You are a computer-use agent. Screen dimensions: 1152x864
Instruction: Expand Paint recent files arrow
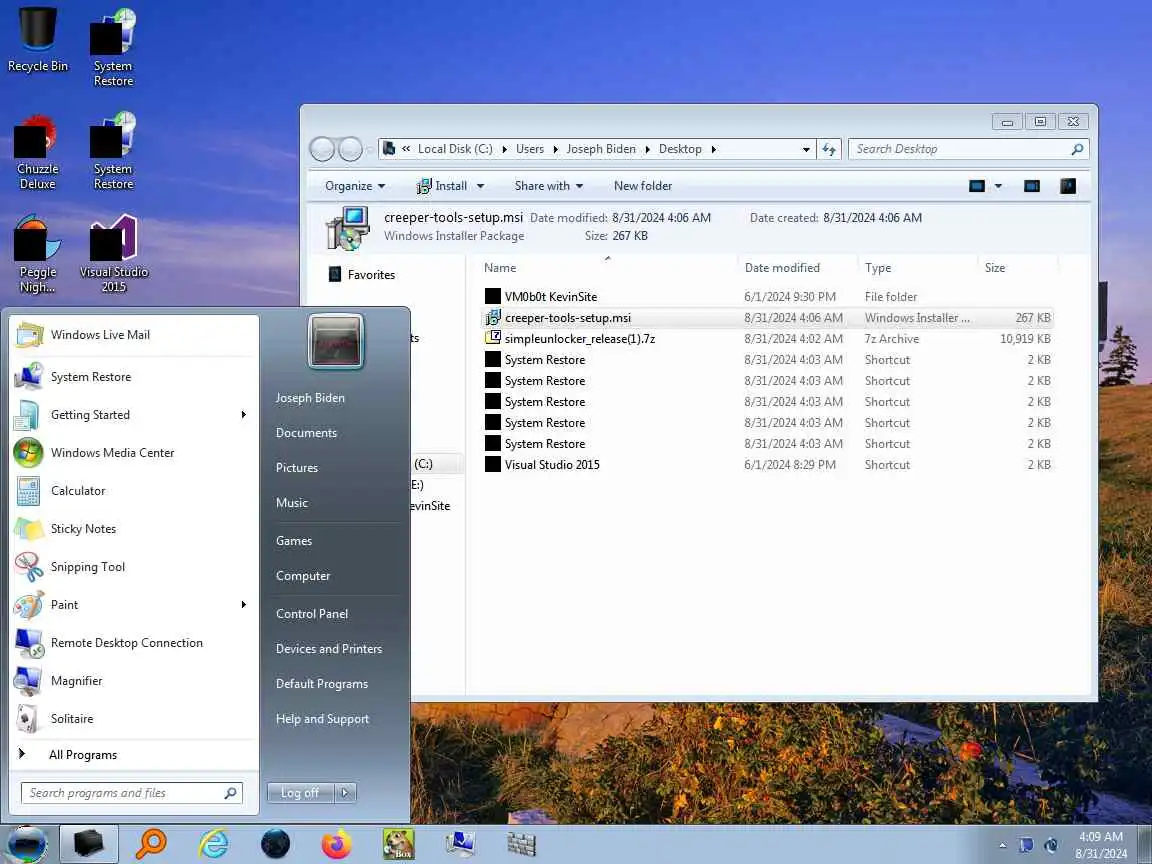pos(244,605)
